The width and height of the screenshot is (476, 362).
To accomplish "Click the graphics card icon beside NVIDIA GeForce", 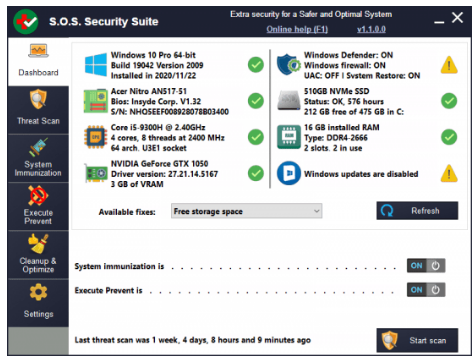I will tap(96, 173).
